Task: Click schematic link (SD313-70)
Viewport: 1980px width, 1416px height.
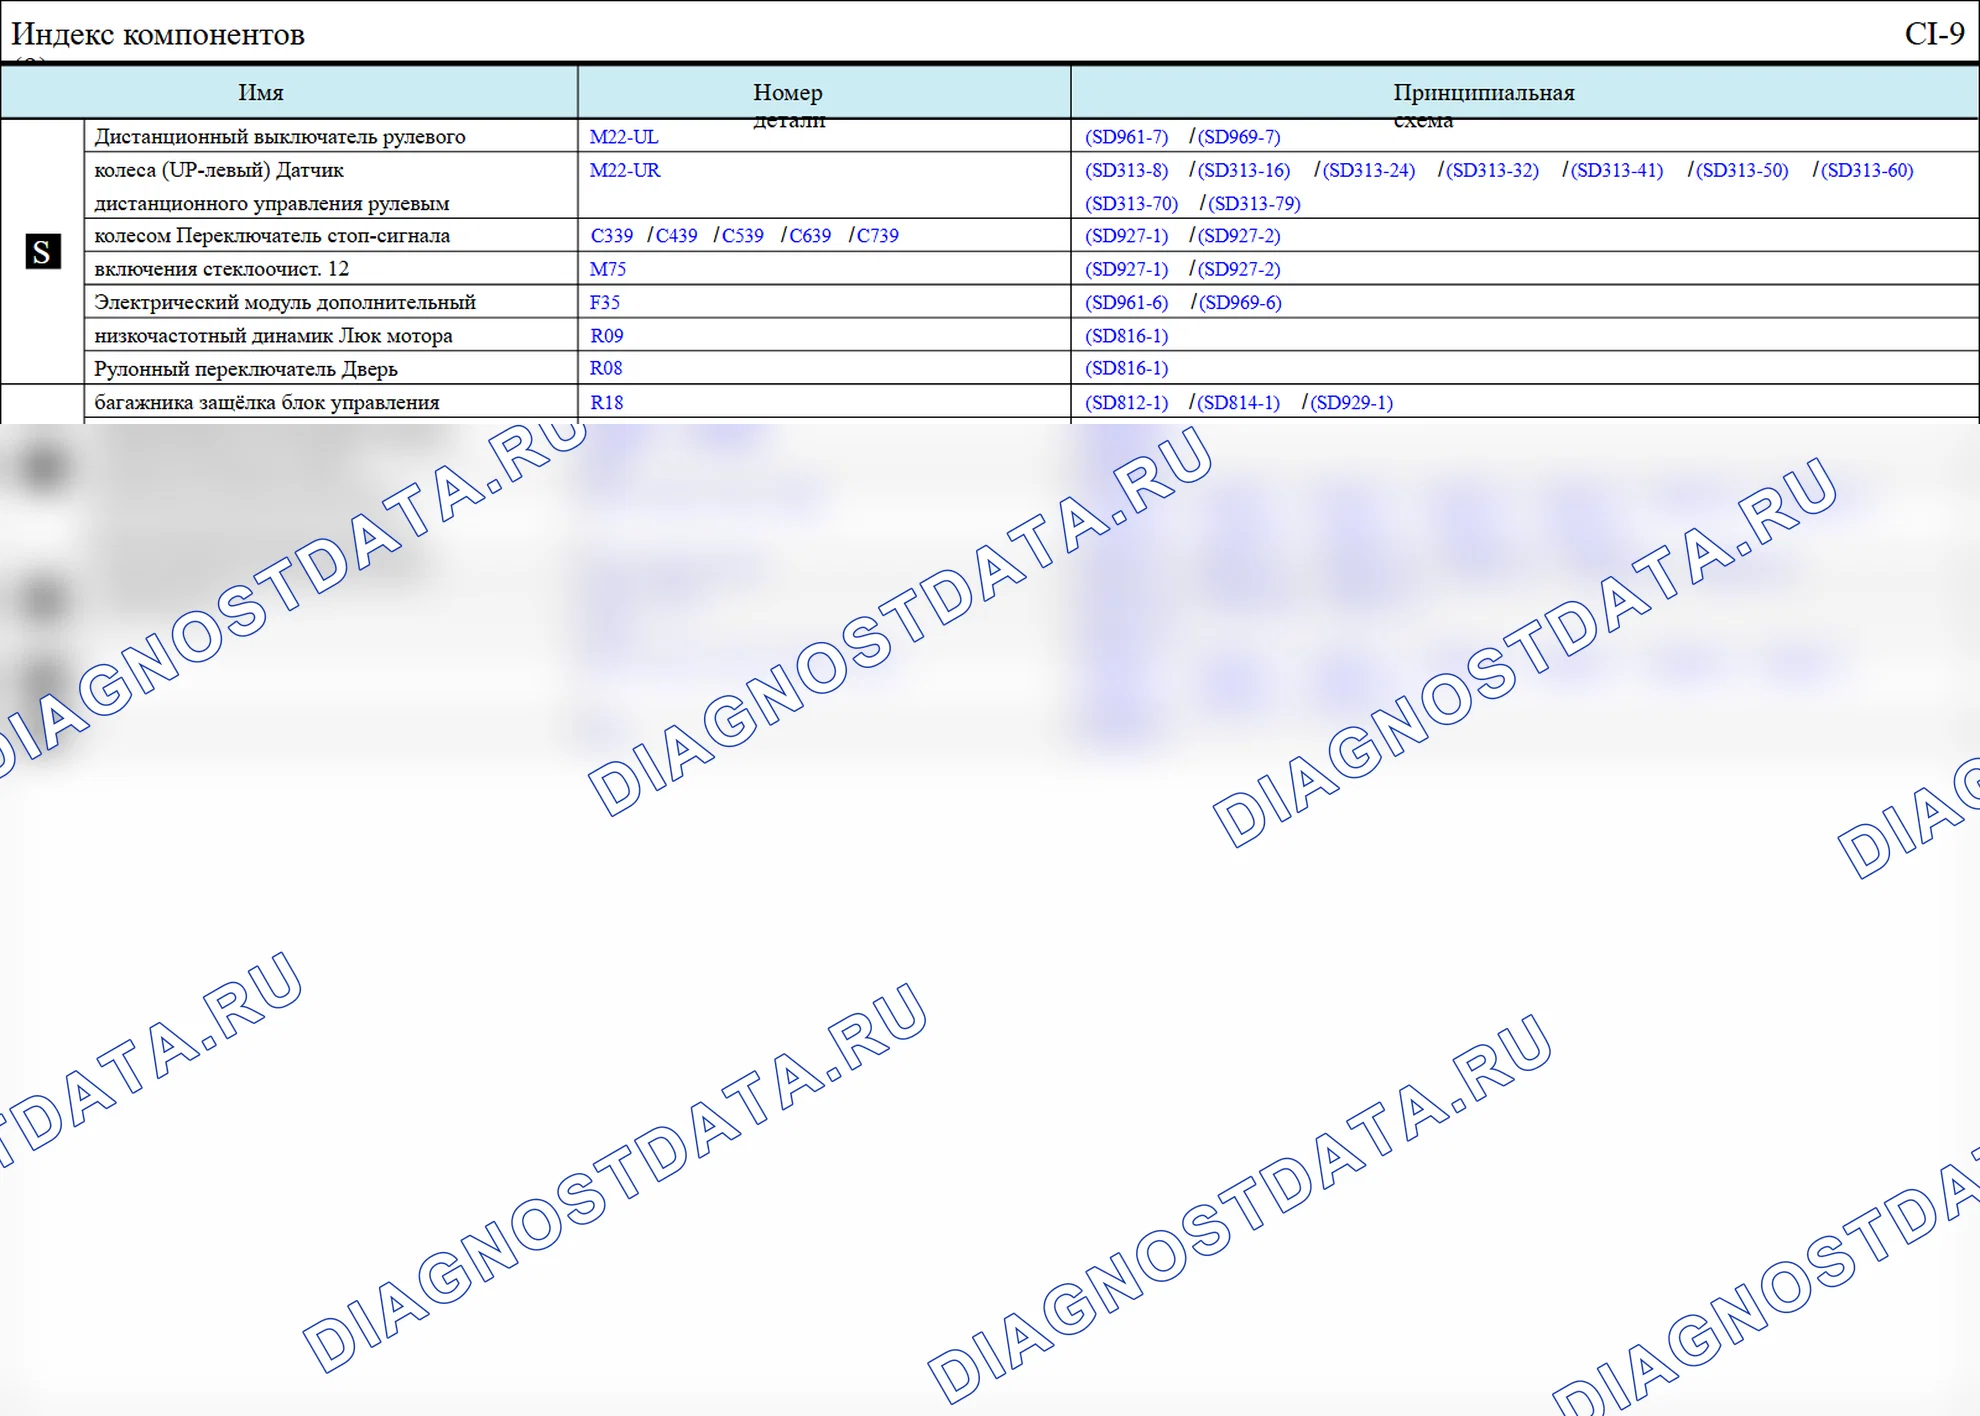Action: click(x=1132, y=203)
